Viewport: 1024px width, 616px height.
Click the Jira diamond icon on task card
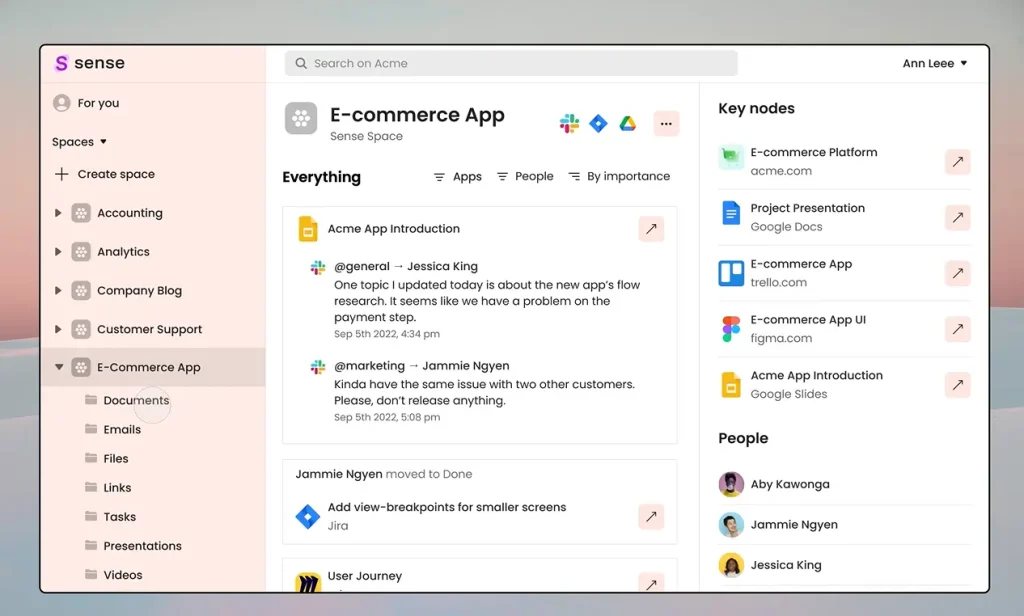tap(308, 516)
